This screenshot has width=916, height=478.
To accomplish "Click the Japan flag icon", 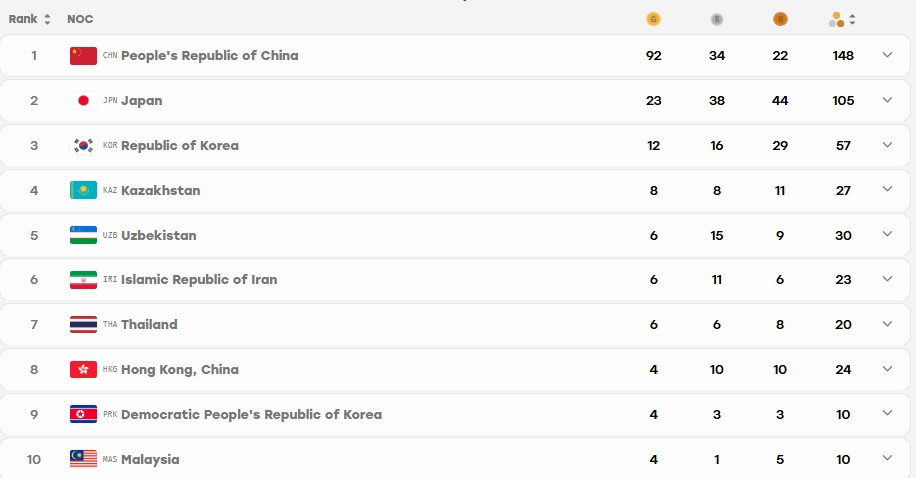I will [x=84, y=101].
